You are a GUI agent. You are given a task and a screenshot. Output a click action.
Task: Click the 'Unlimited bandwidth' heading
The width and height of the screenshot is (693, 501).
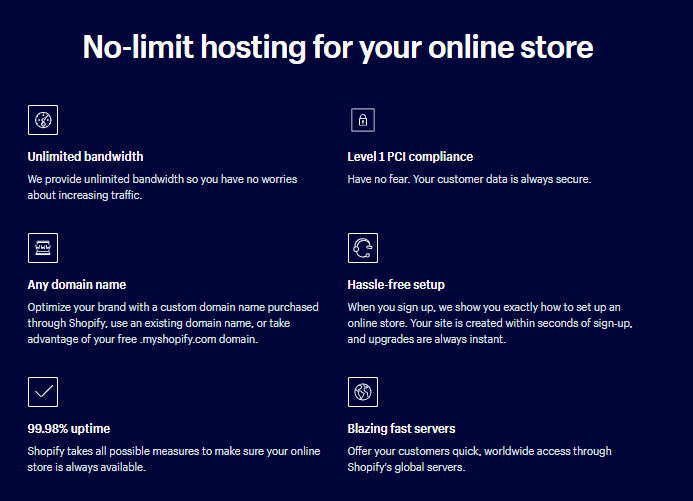click(x=85, y=156)
